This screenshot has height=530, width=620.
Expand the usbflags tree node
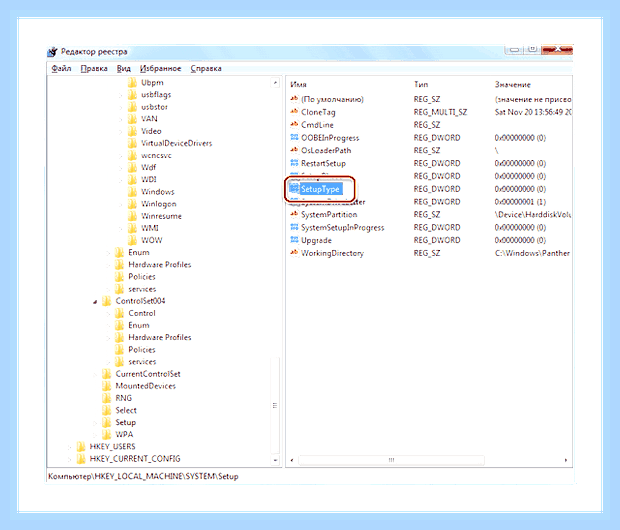[x=121, y=95]
